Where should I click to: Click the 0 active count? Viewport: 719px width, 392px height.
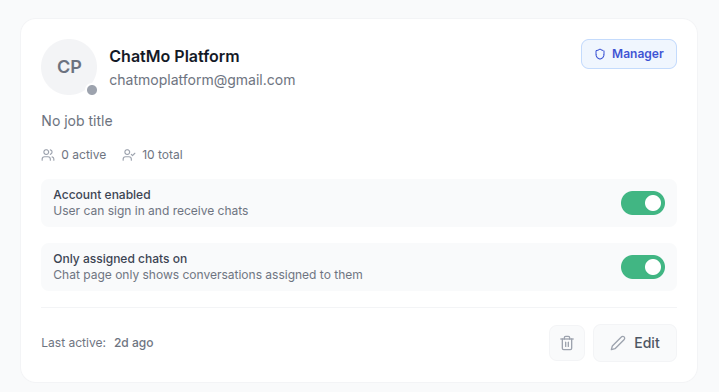pyautogui.click(x=83, y=155)
